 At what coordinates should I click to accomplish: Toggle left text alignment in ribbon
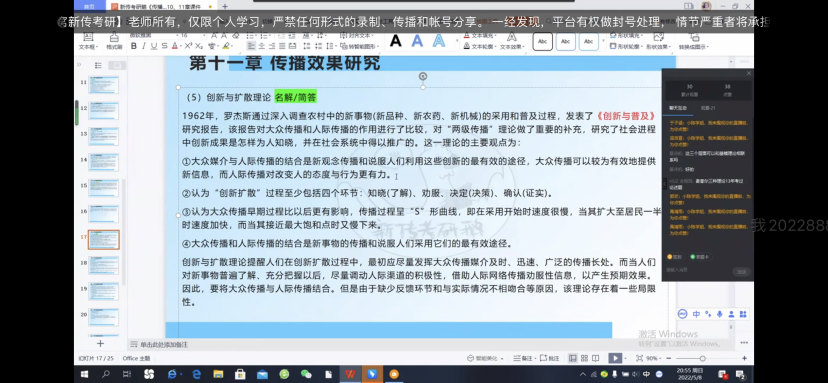pos(251,46)
